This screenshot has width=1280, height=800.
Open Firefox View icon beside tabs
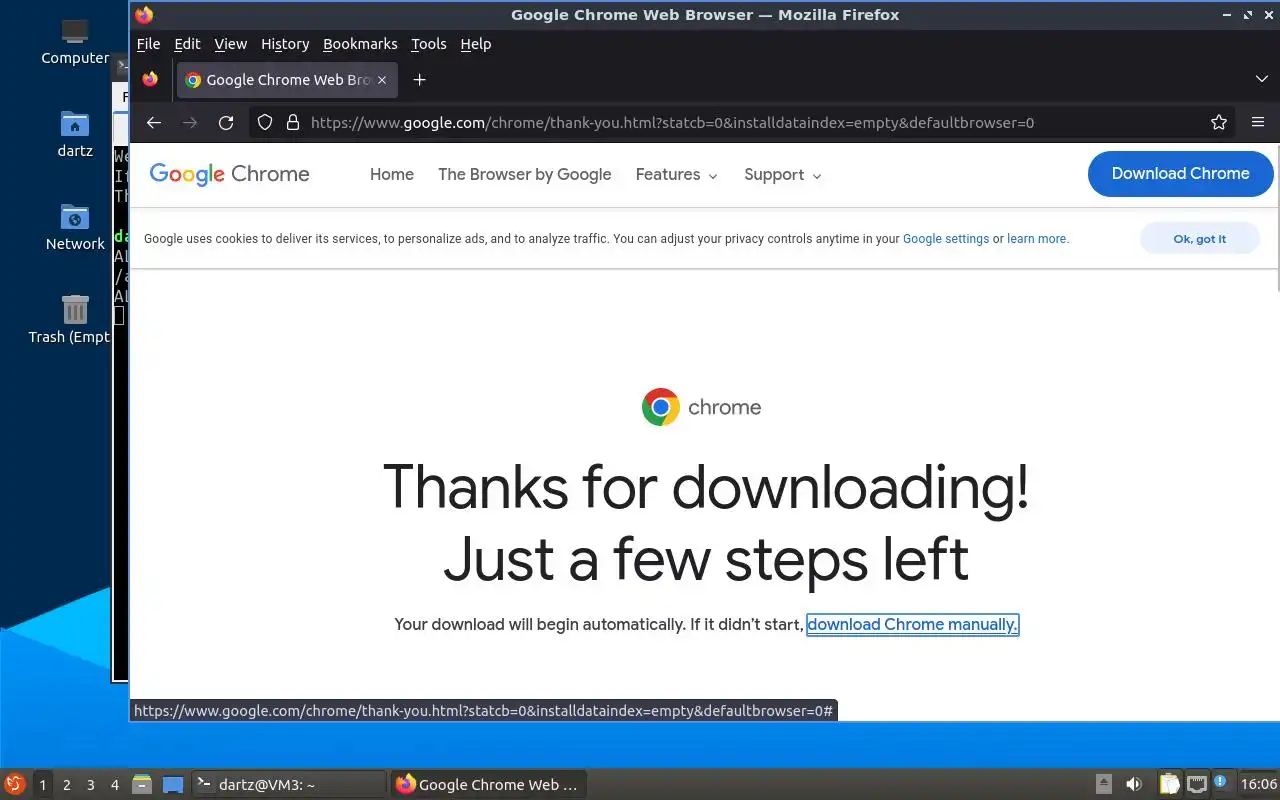pyautogui.click(x=150, y=80)
